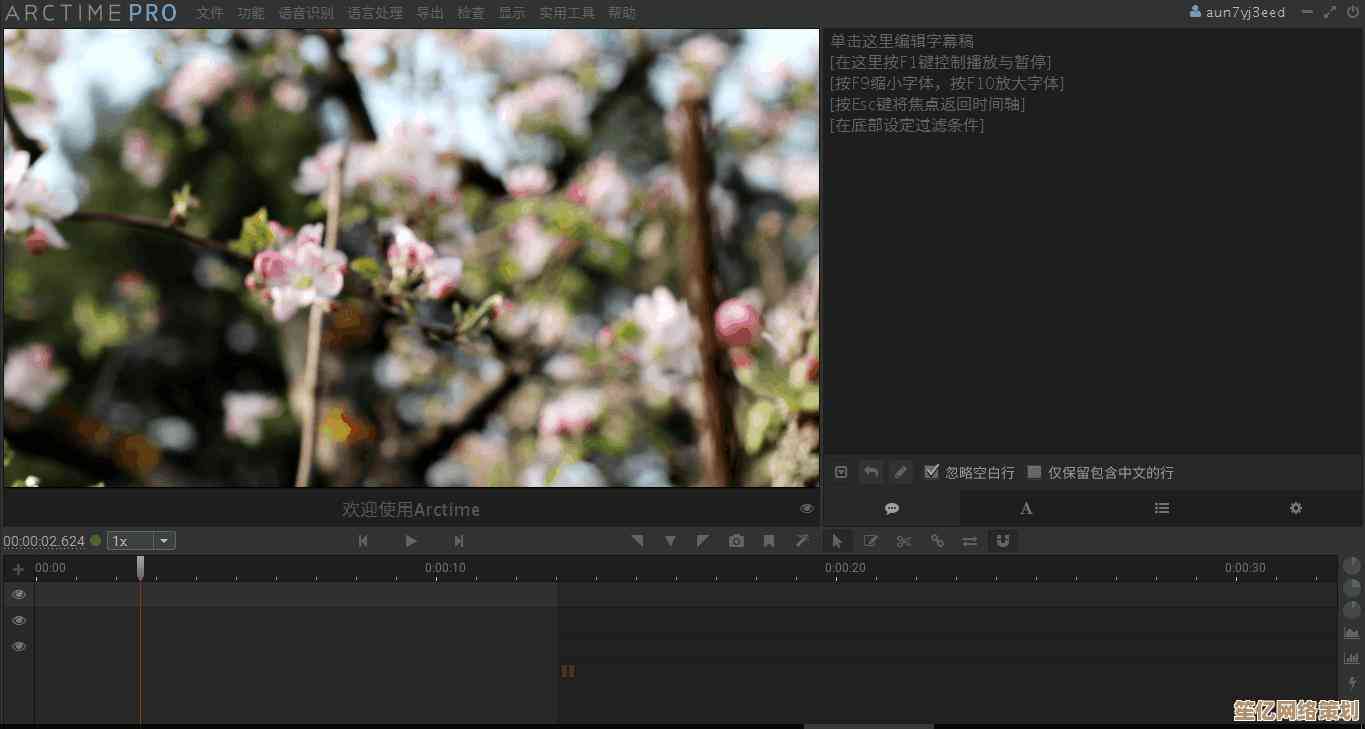Image resolution: width=1365 pixels, height=729 pixels.
Task: Check the 仅保留包含中文的行 checkbox
Action: coord(1035,472)
